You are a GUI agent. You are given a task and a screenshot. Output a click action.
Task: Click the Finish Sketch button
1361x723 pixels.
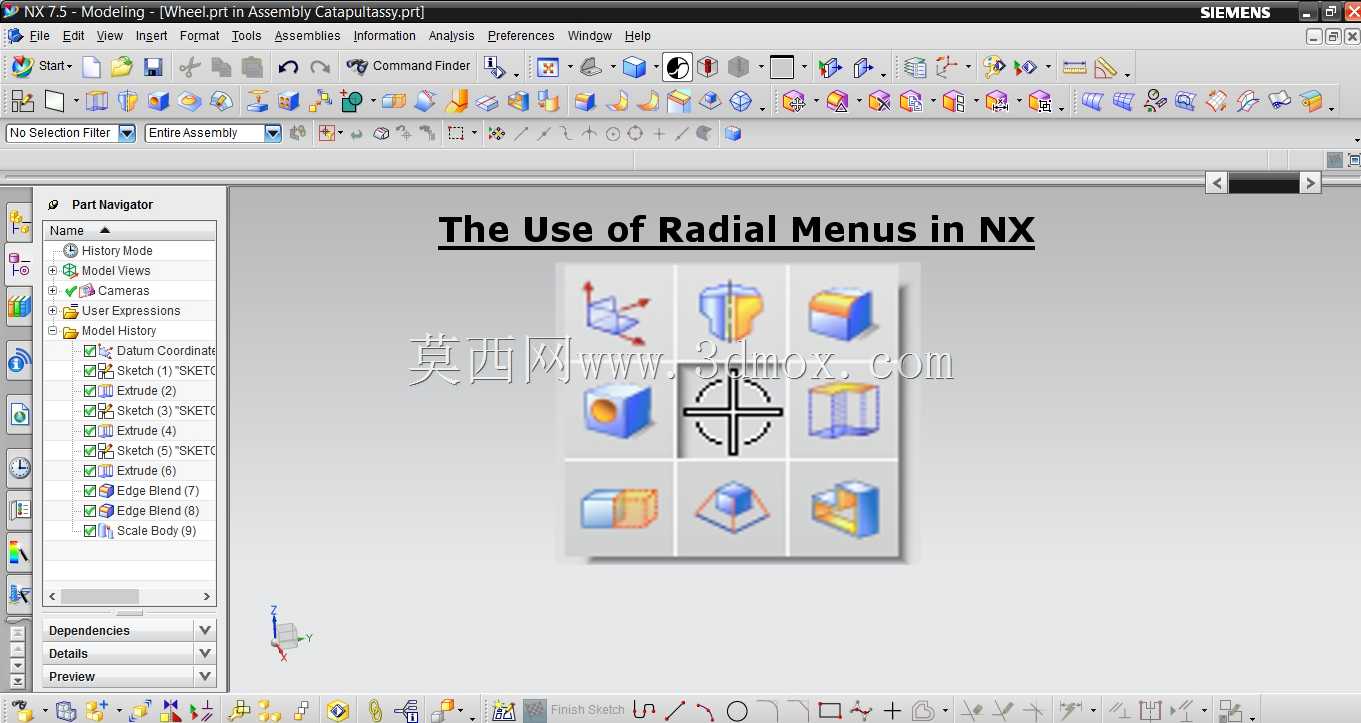click(576, 711)
